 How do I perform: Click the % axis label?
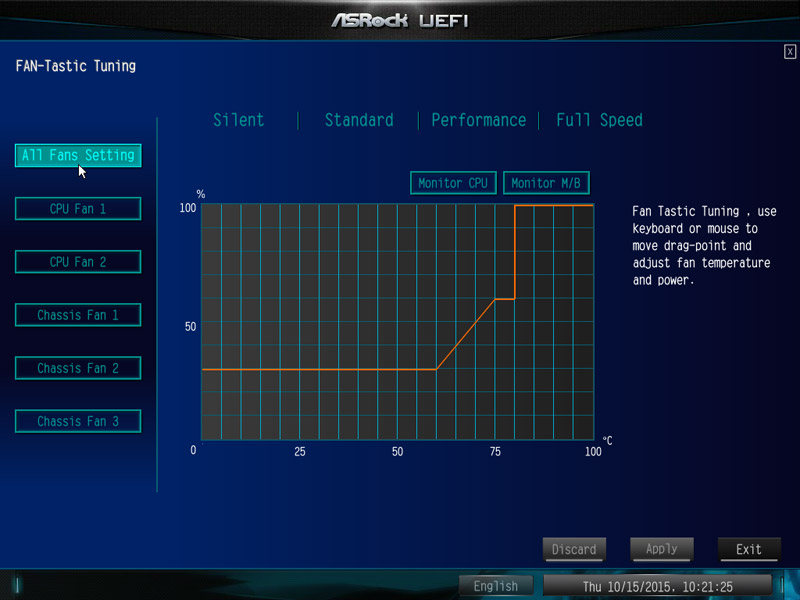coord(201,194)
